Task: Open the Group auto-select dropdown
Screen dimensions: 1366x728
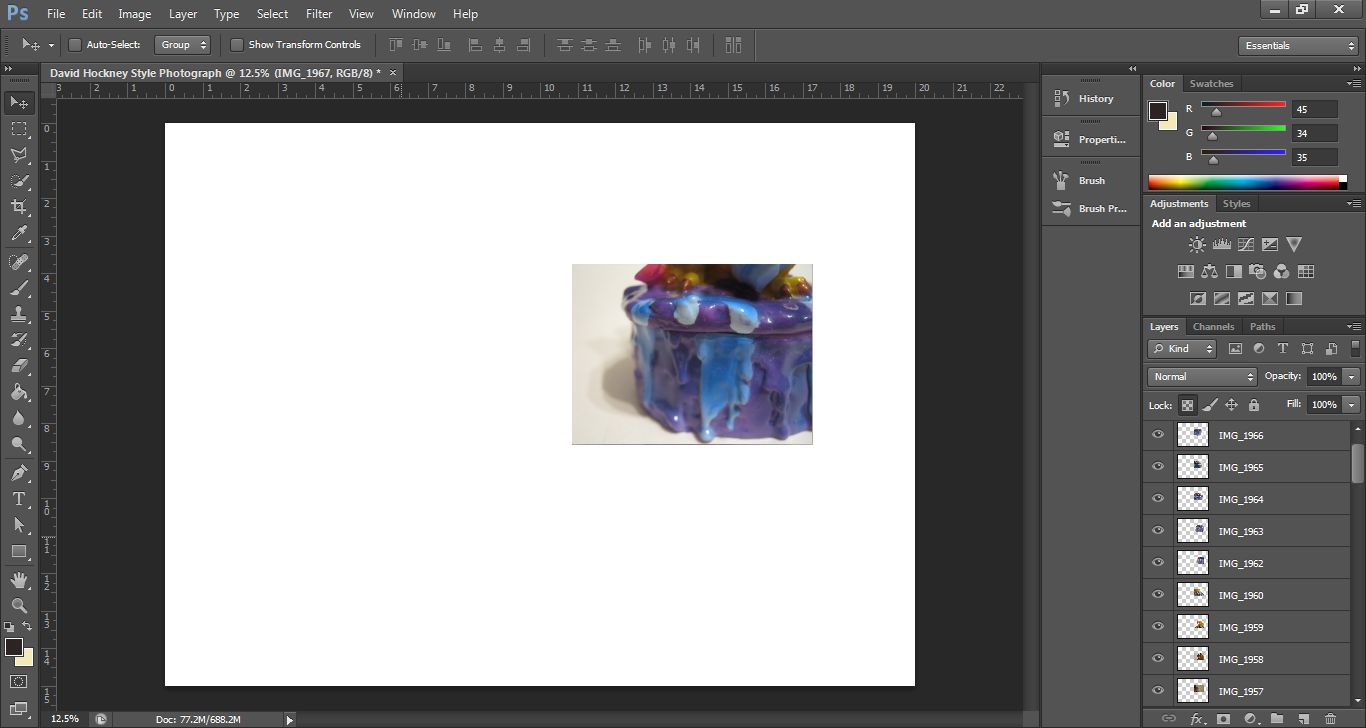Action: point(183,45)
